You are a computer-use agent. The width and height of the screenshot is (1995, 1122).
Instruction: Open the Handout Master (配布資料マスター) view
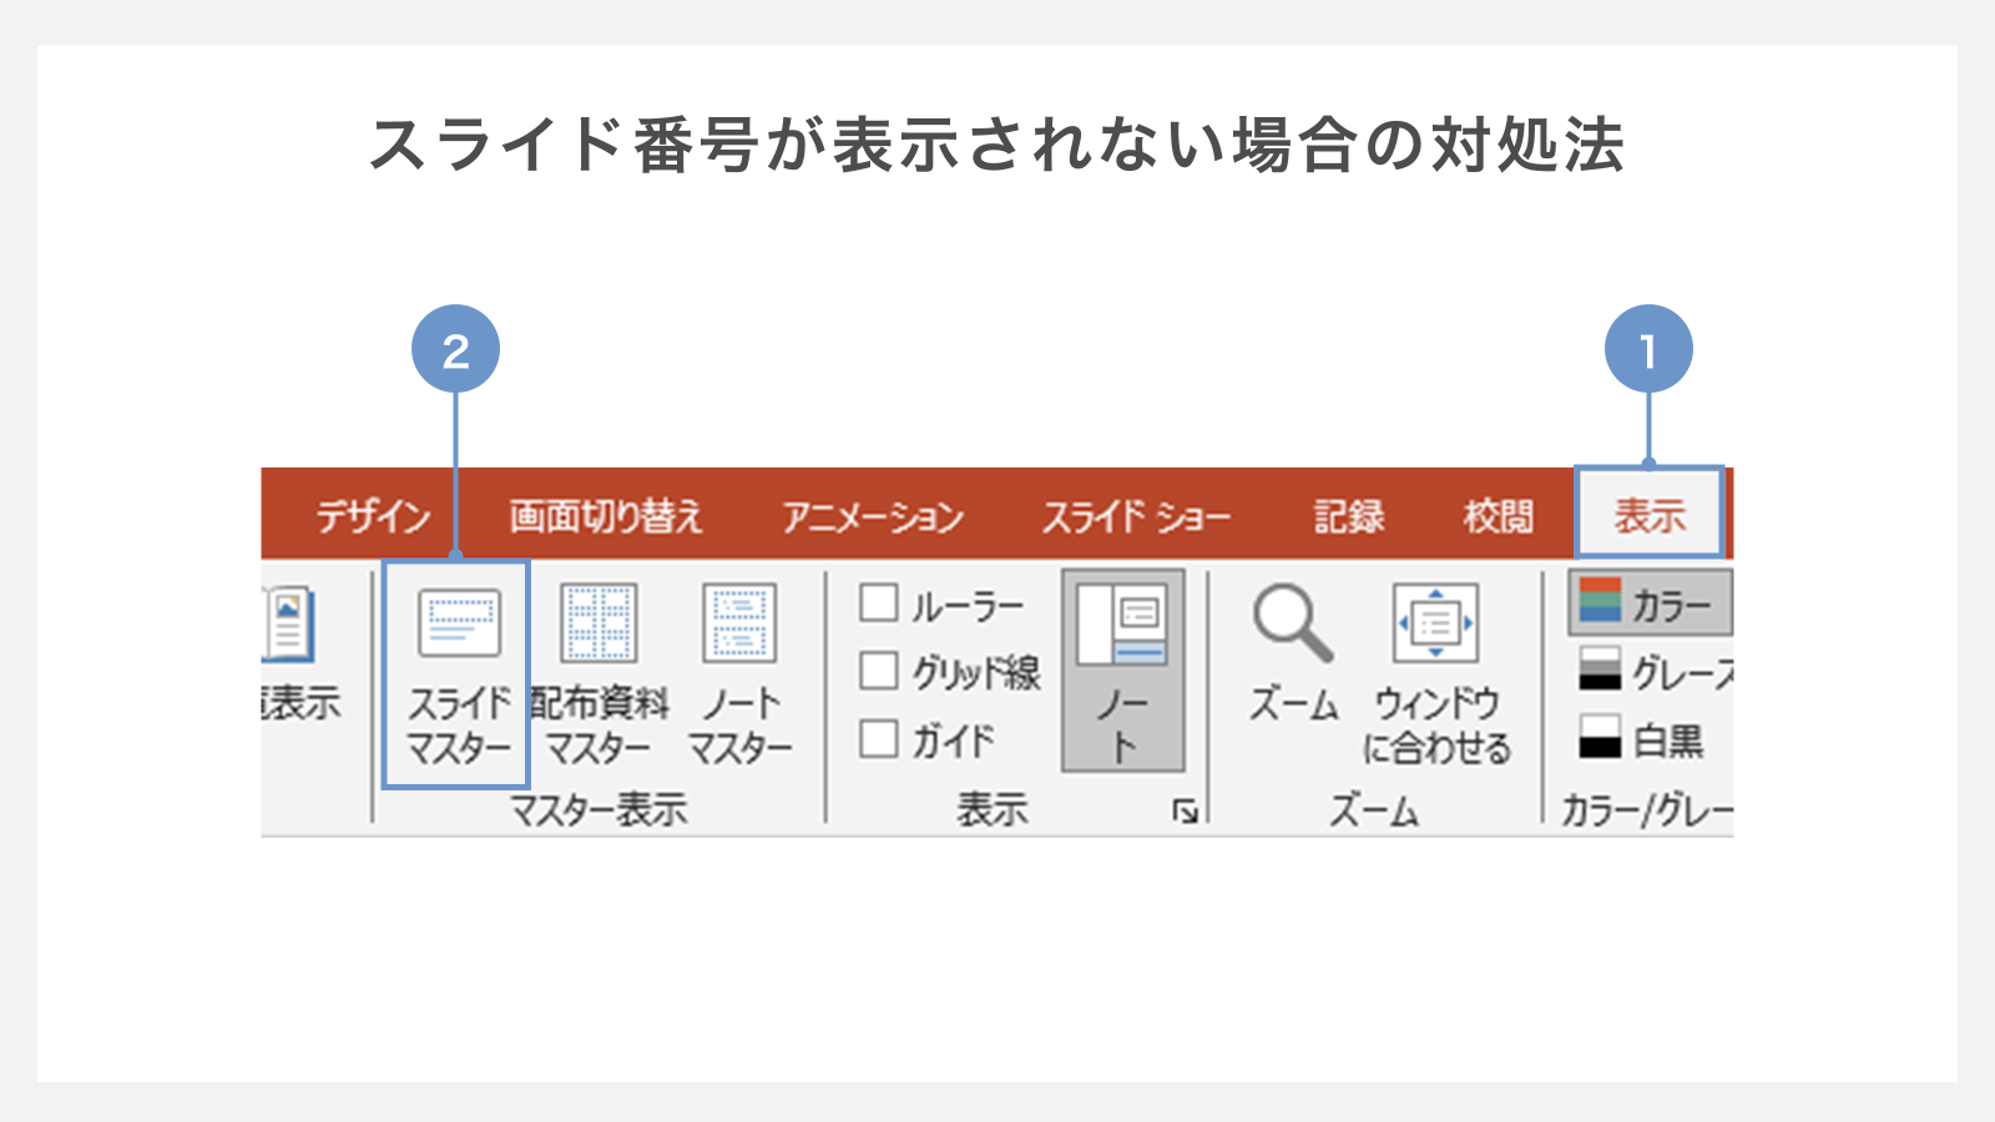(x=598, y=675)
